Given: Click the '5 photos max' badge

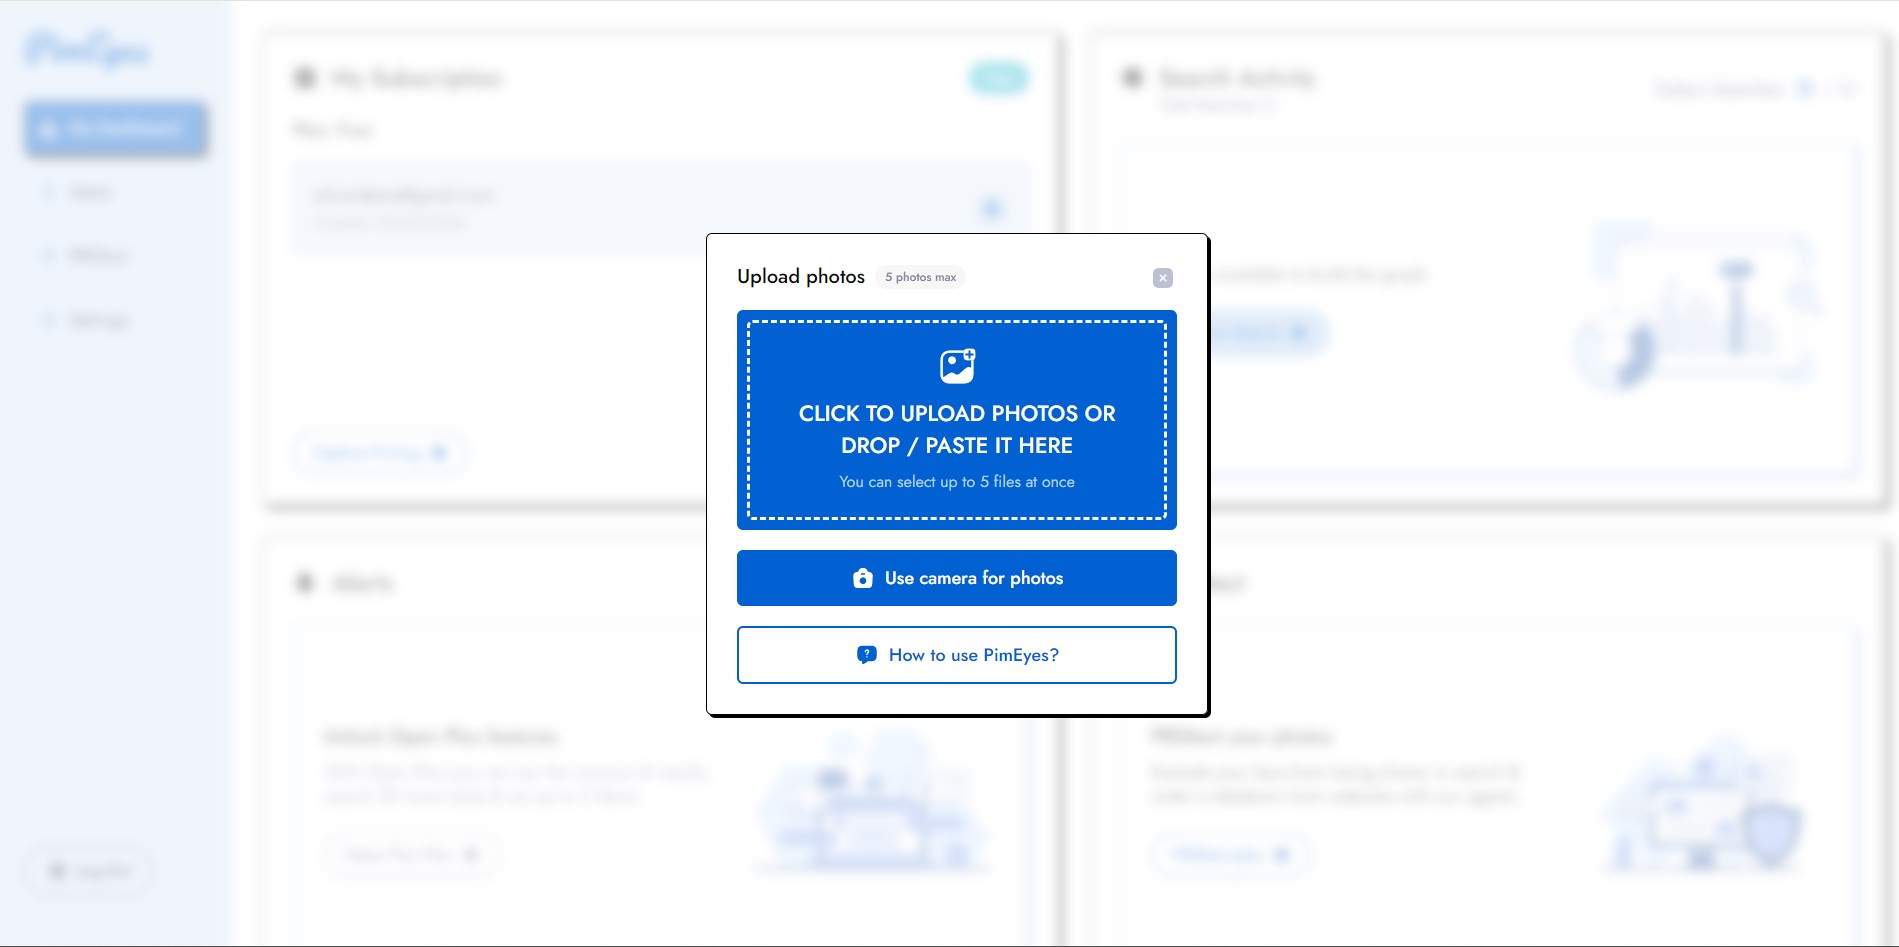Looking at the screenshot, I should click(920, 277).
